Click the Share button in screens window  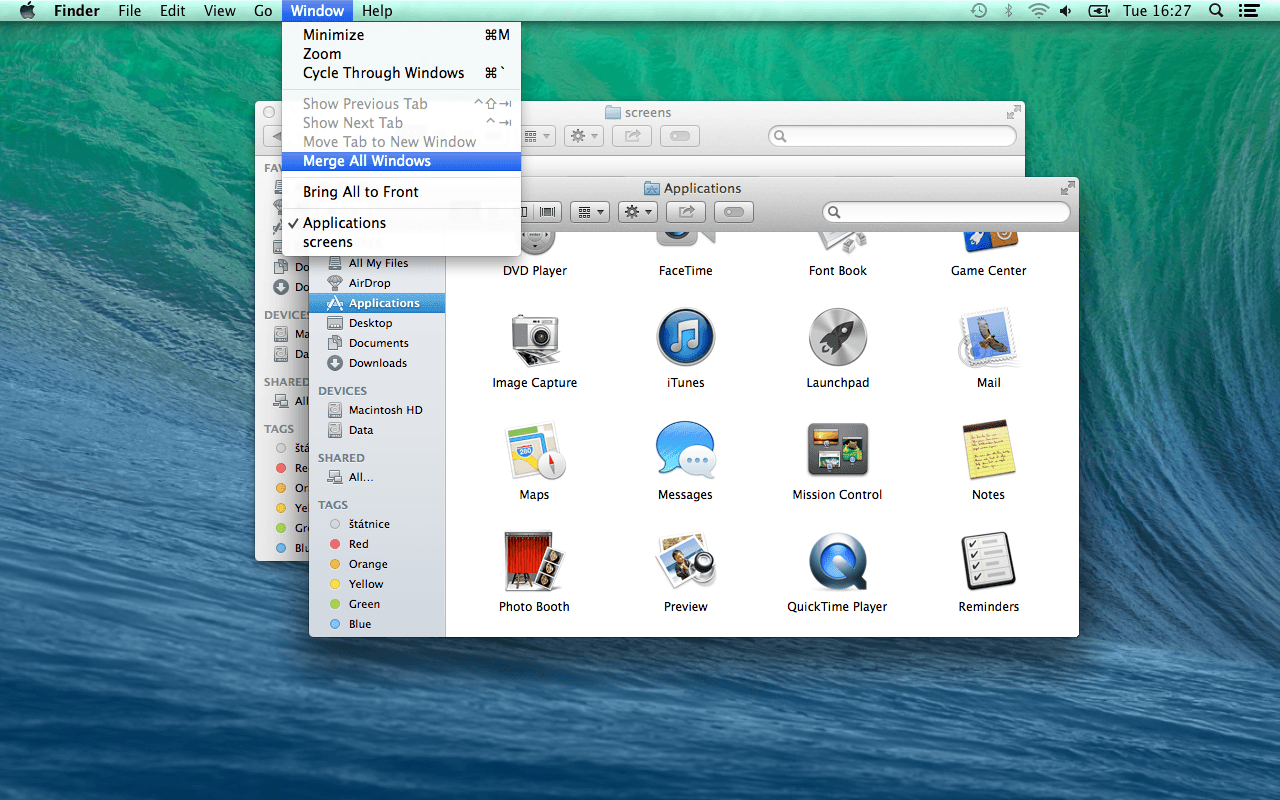click(632, 136)
